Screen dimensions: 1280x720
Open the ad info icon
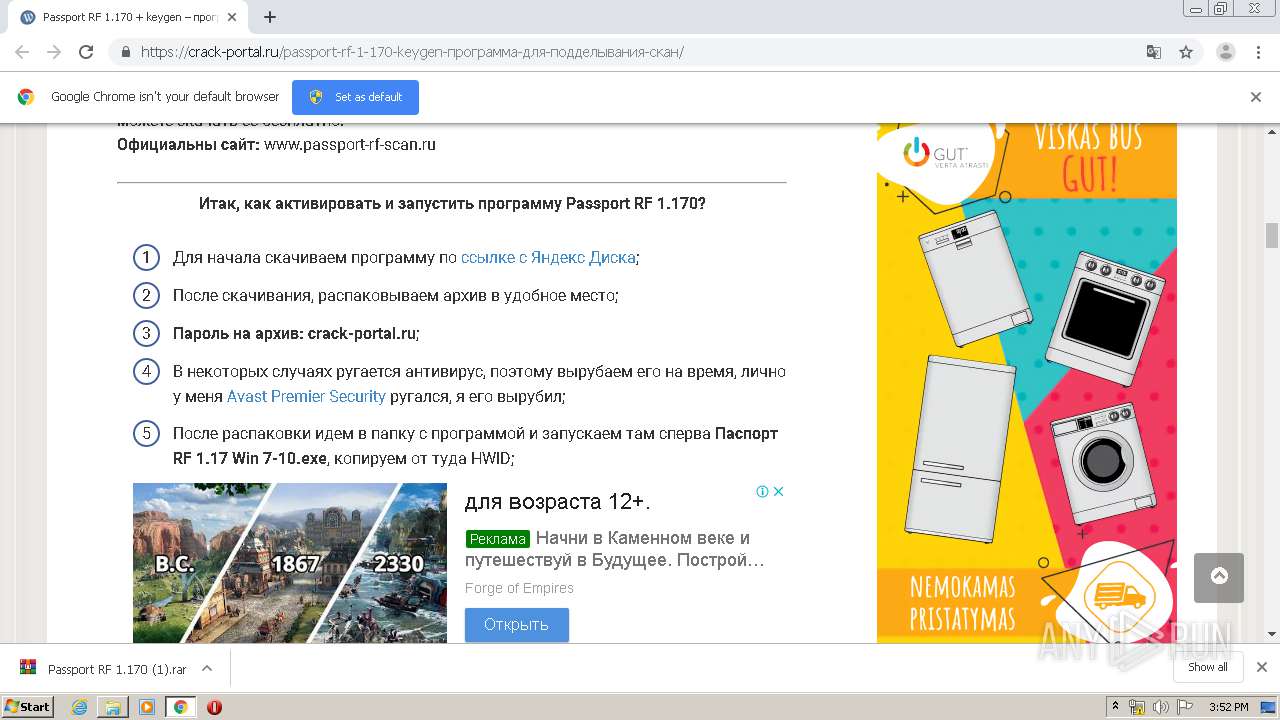pos(762,491)
